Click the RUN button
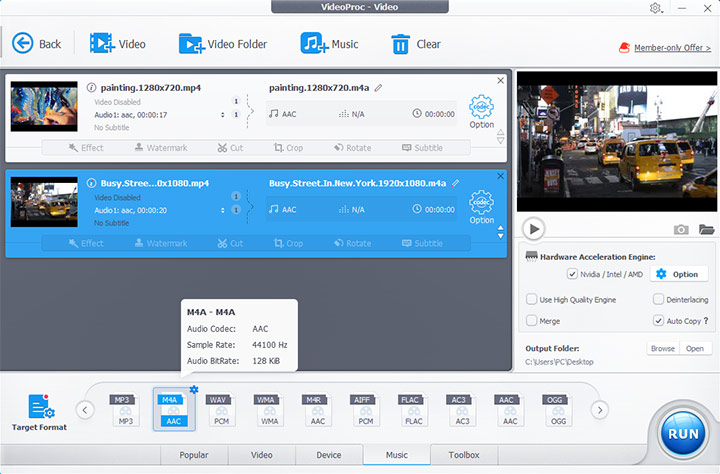The width and height of the screenshot is (720, 474). [683, 434]
